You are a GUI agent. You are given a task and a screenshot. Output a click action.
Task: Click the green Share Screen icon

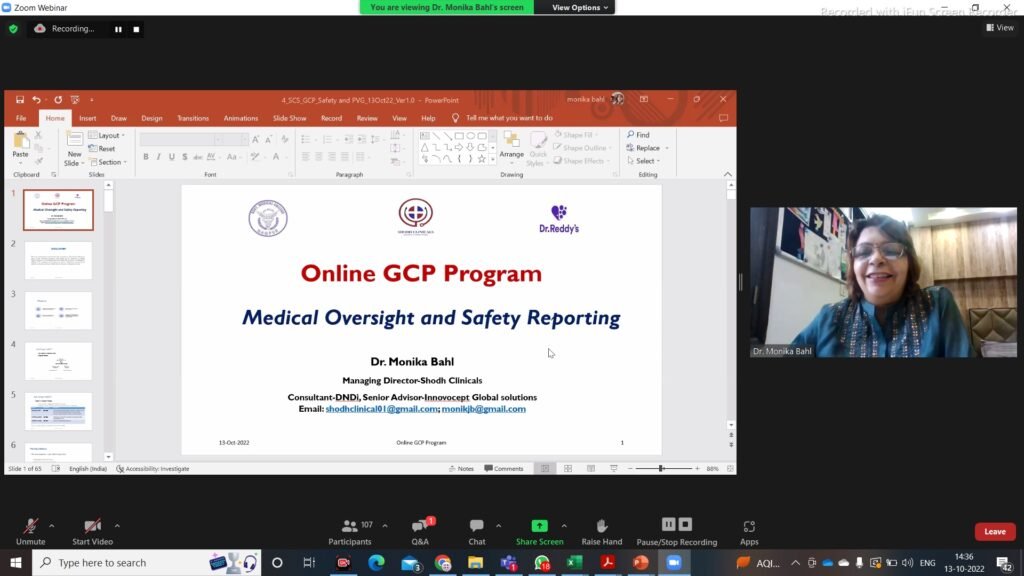[x=539, y=526]
